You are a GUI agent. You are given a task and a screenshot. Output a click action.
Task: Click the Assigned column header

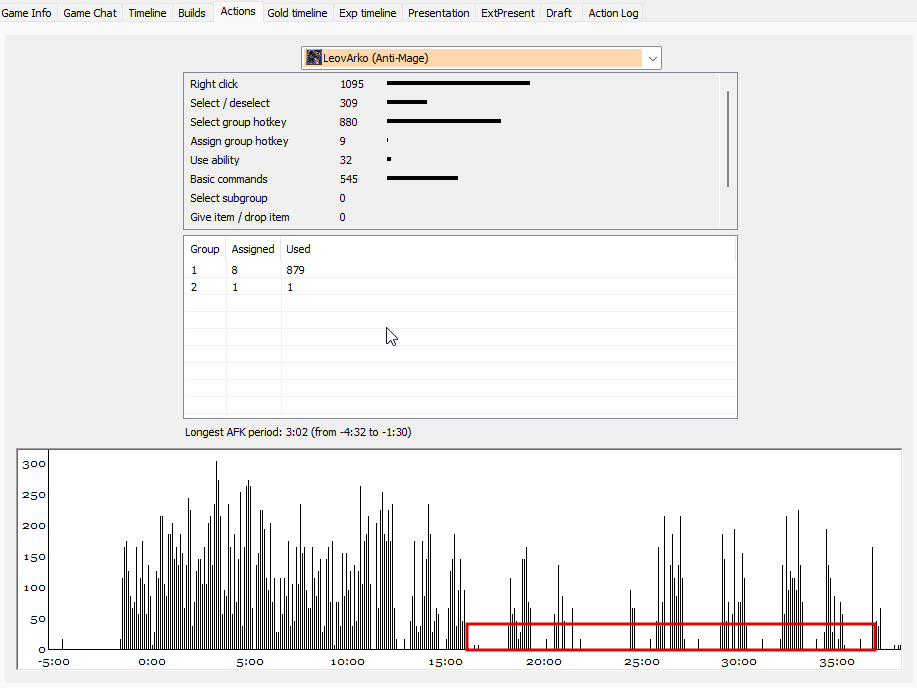253,249
